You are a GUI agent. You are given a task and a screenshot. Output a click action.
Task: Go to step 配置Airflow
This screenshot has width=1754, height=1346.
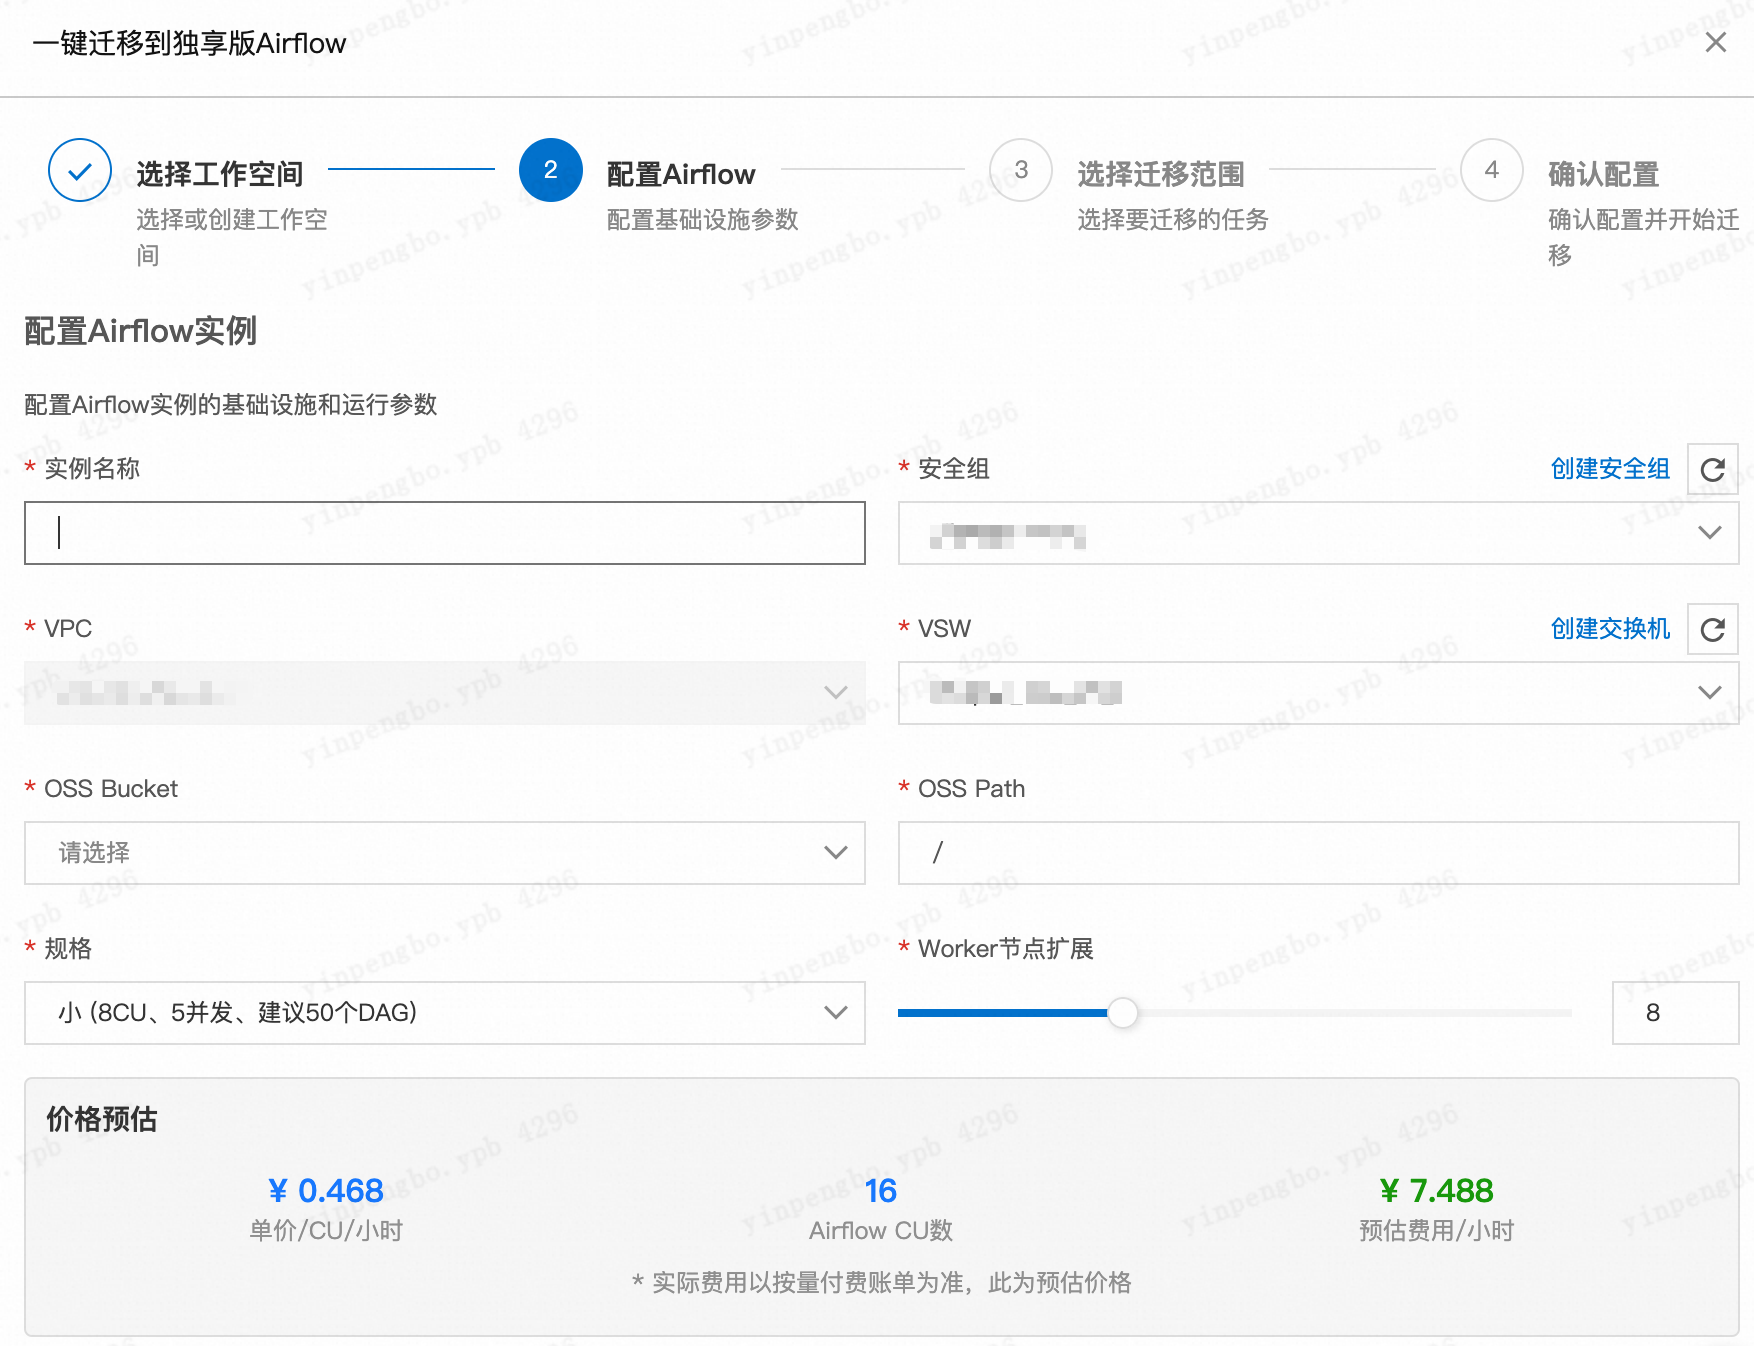(x=681, y=174)
